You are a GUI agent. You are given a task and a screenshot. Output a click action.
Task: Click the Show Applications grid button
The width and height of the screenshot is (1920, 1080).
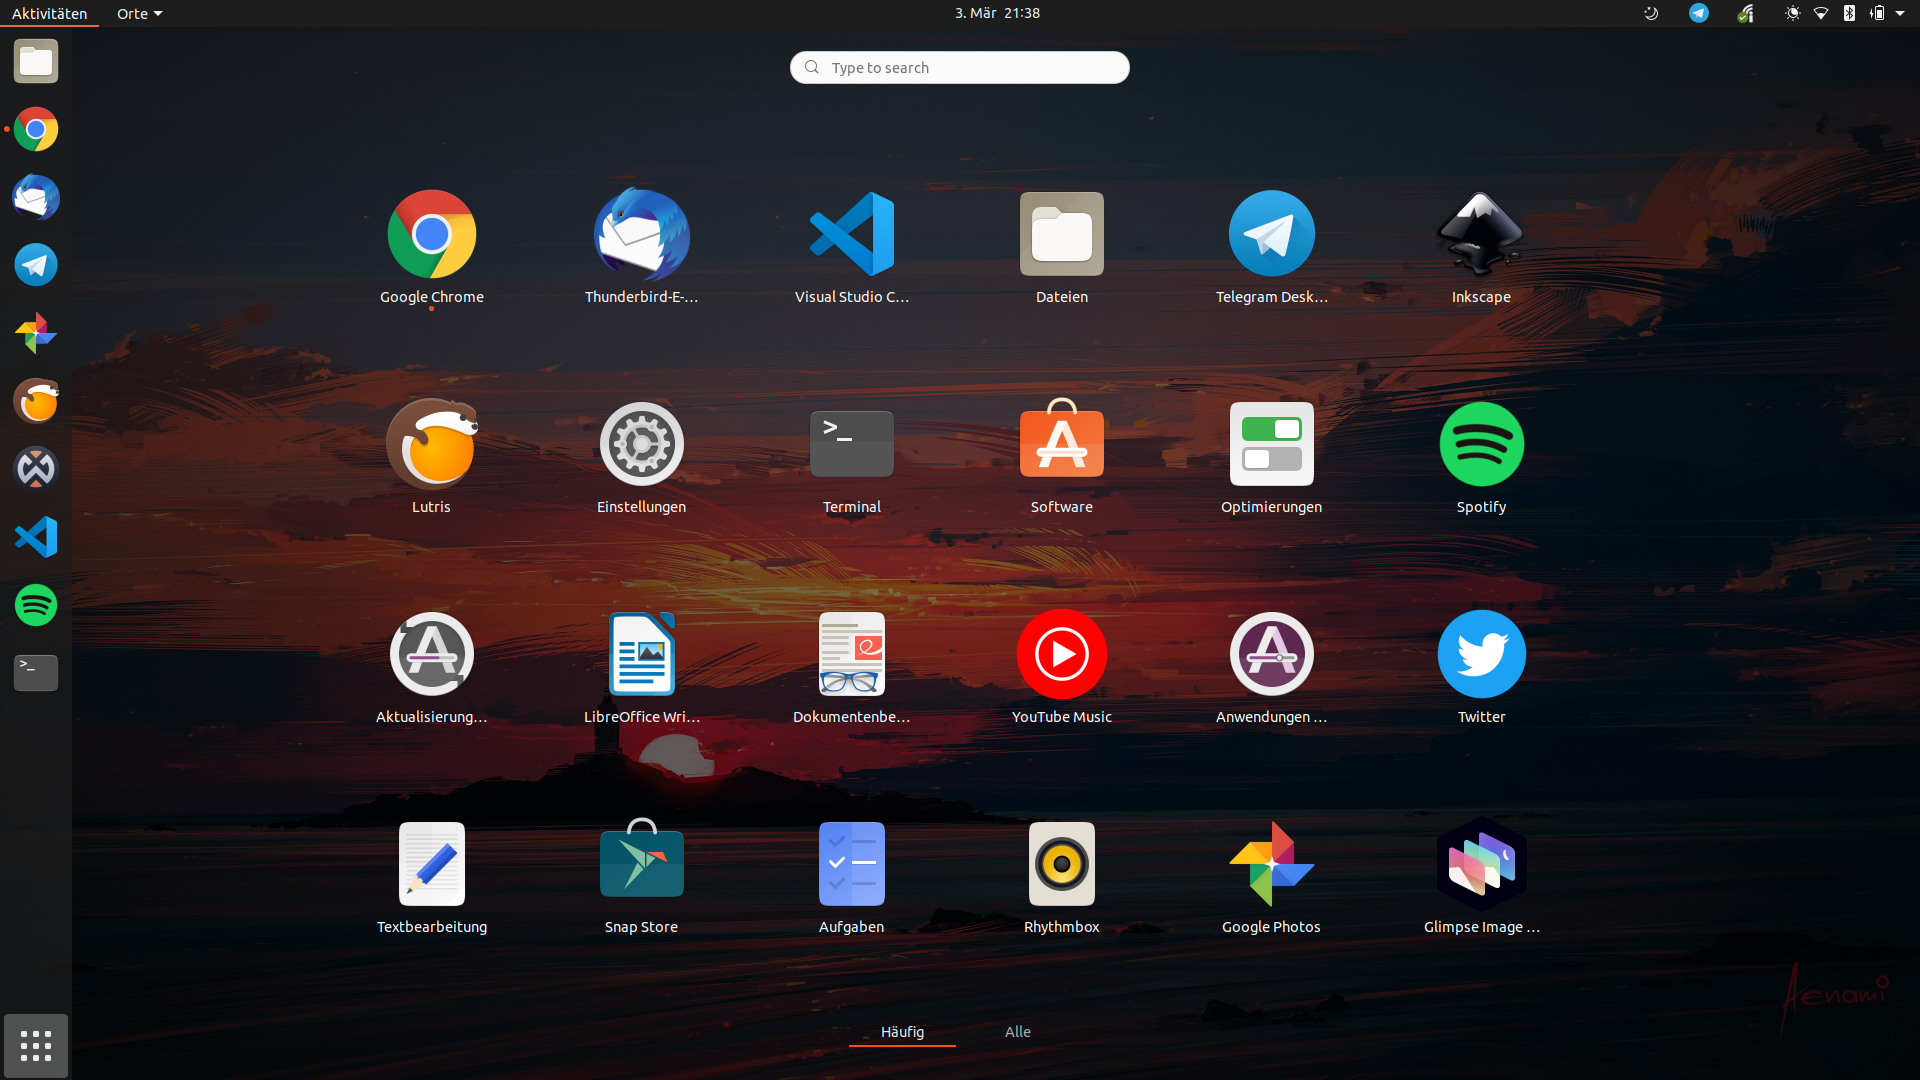[36, 1046]
